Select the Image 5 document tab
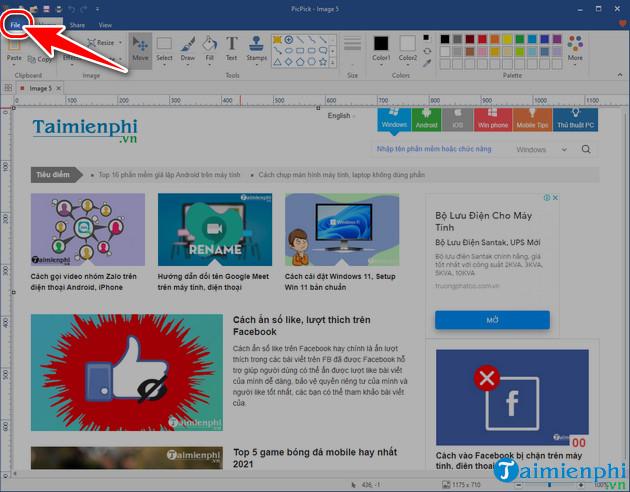The width and height of the screenshot is (630, 492). pyautogui.click(x=40, y=88)
